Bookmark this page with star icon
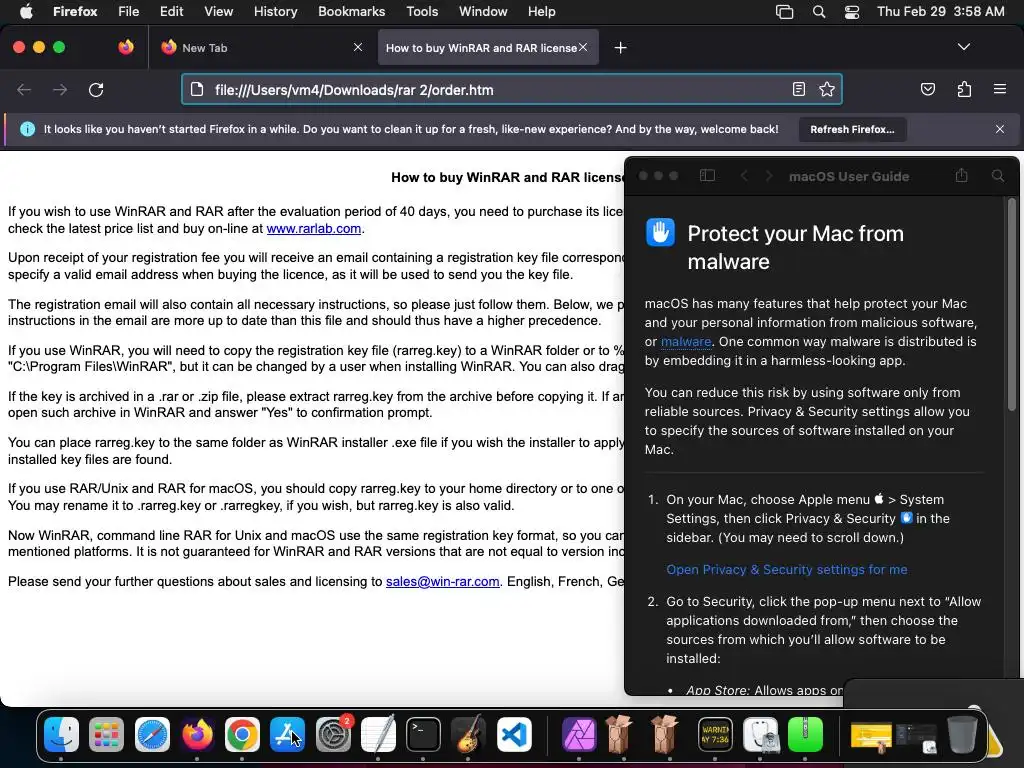Image resolution: width=1024 pixels, height=768 pixels. [x=827, y=89]
